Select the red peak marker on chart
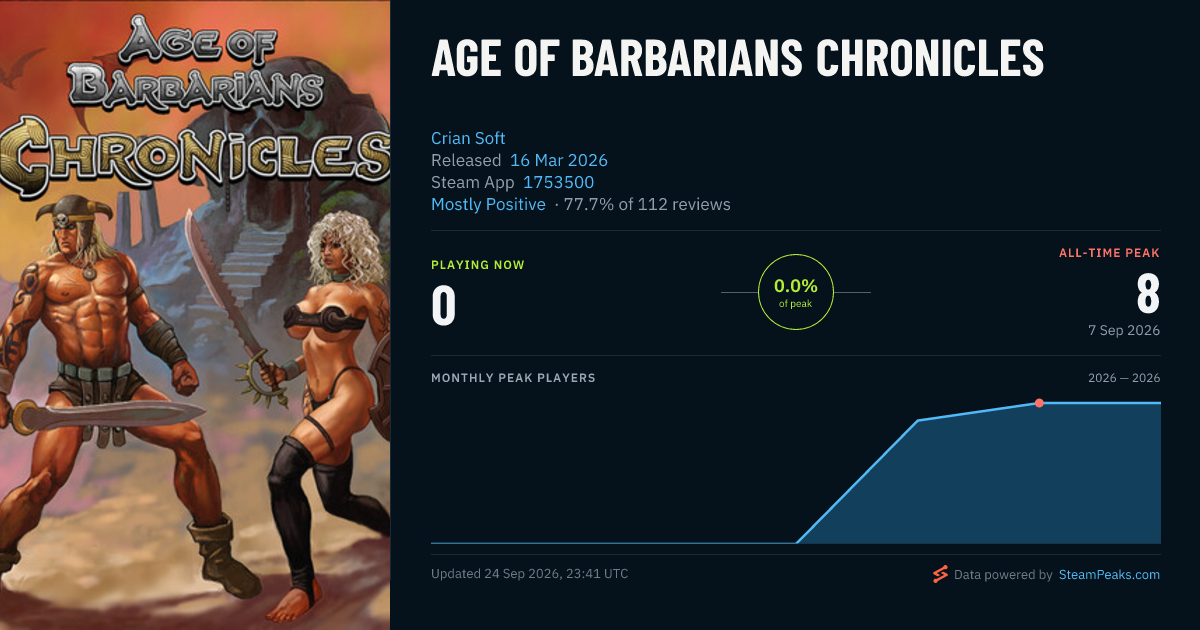This screenshot has height=630, width=1200. [x=1039, y=403]
